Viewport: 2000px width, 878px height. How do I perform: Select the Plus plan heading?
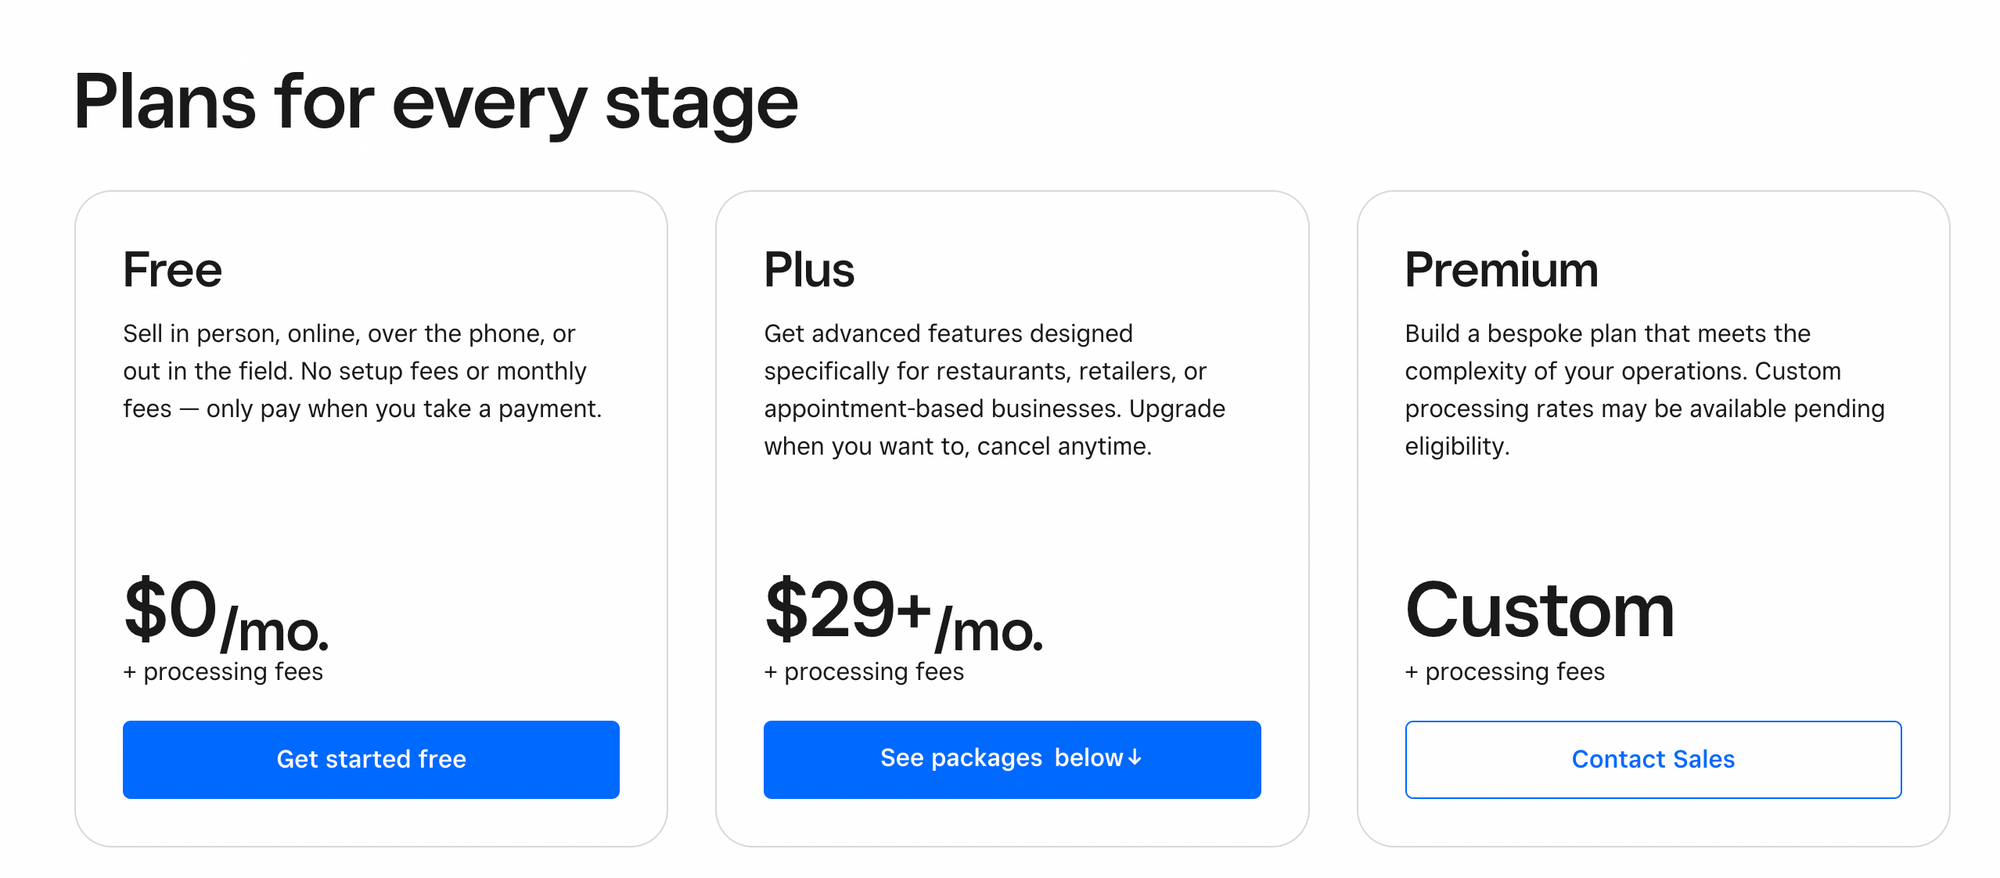click(x=809, y=268)
